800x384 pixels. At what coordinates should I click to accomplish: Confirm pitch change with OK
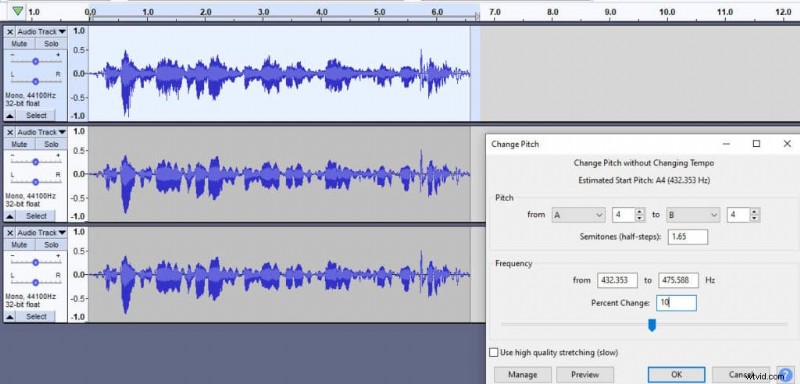point(677,375)
